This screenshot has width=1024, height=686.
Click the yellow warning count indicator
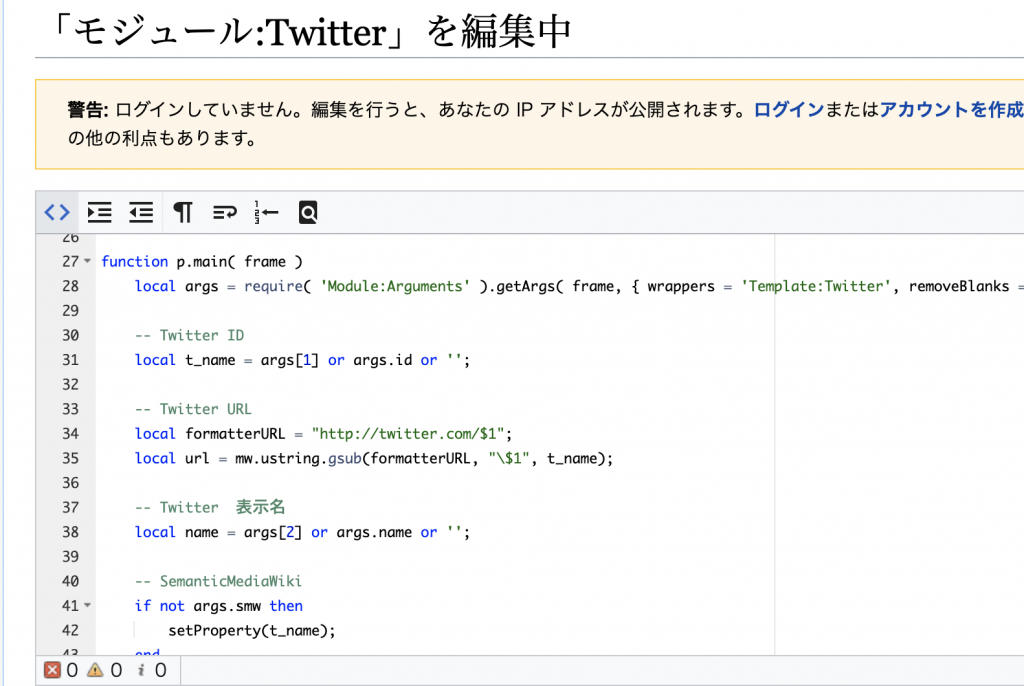coord(101,670)
